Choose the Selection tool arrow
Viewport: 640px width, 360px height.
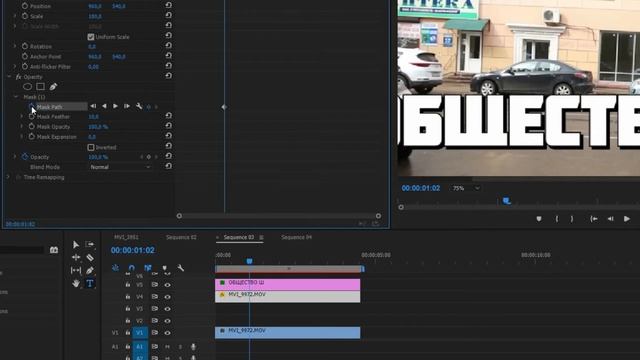click(76, 244)
